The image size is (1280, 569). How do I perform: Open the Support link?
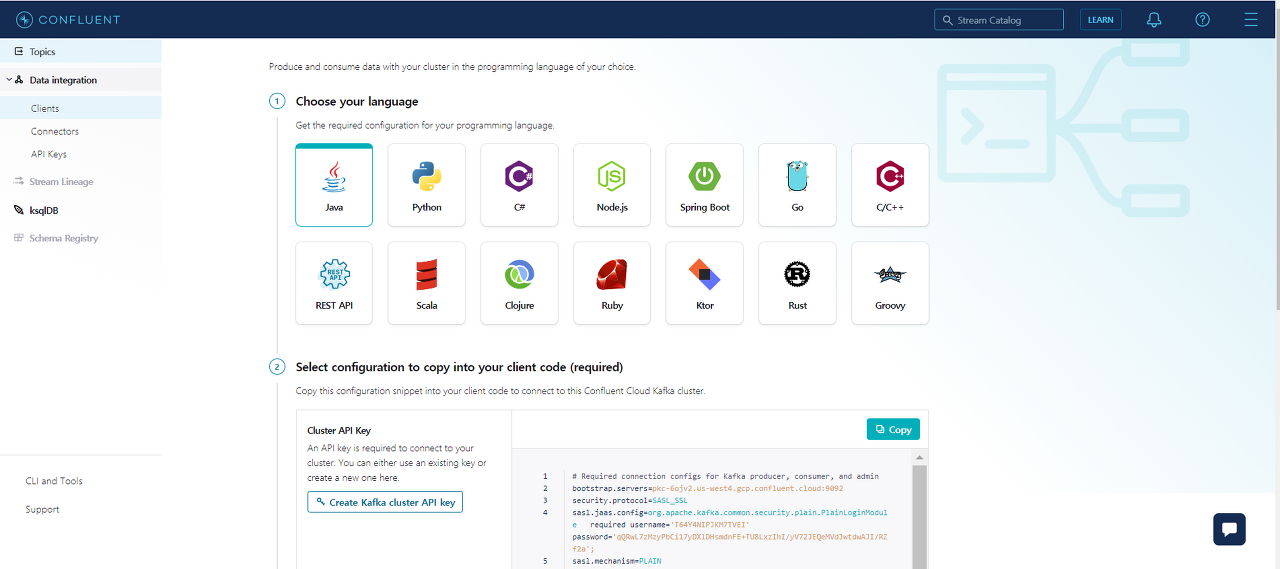pyautogui.click(x=43, y=509)
